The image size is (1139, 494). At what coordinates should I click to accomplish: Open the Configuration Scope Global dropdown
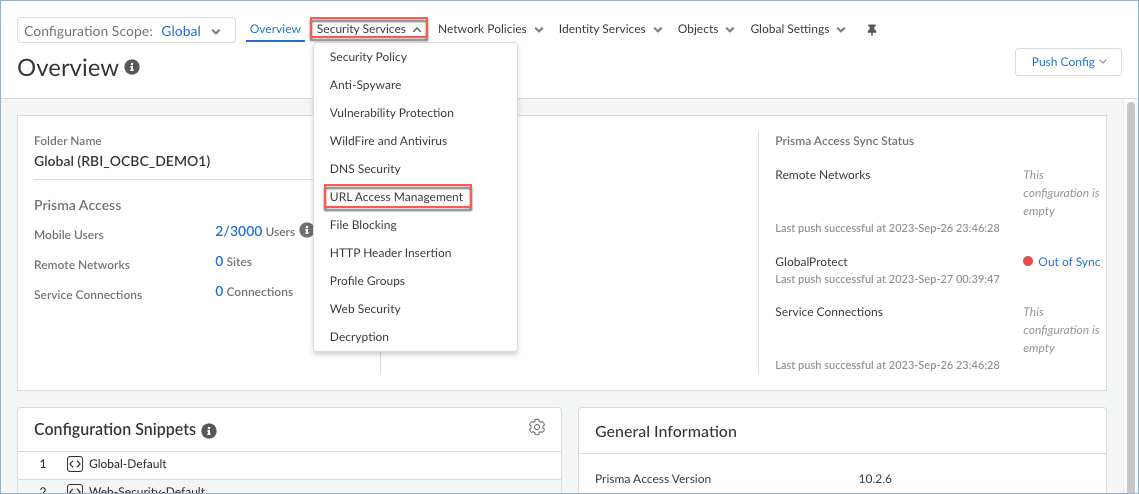[126, 31]
